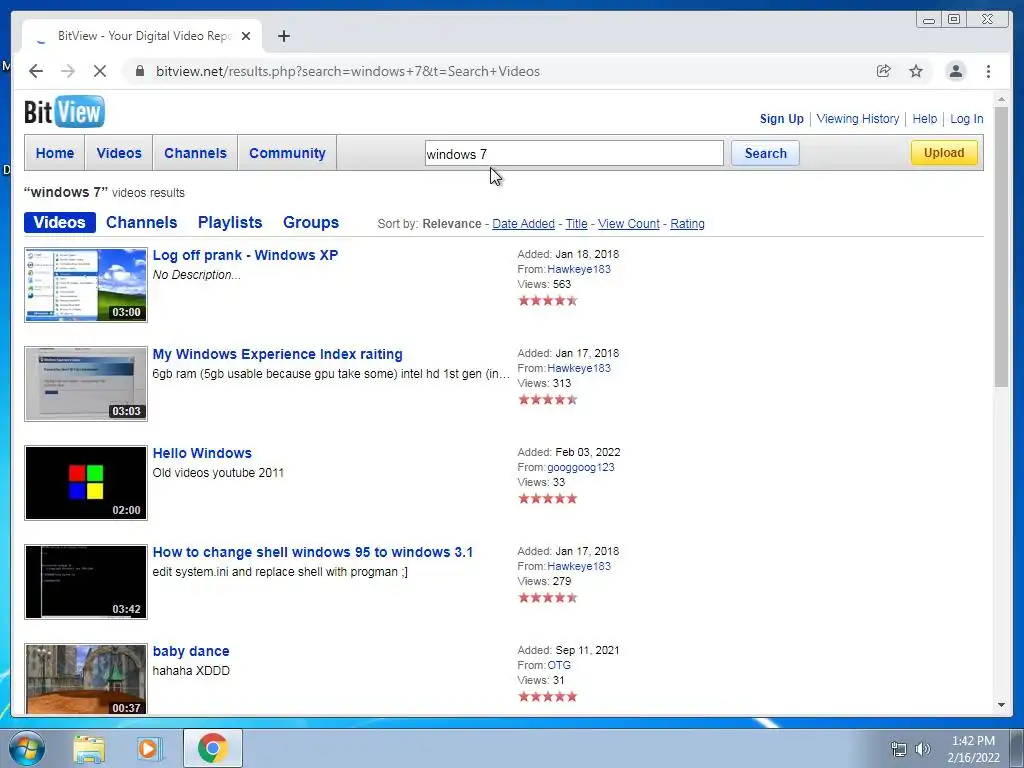Click star rating on Hello Windows row
This screenshot has height=768, width=1024.
pos(548,499)
